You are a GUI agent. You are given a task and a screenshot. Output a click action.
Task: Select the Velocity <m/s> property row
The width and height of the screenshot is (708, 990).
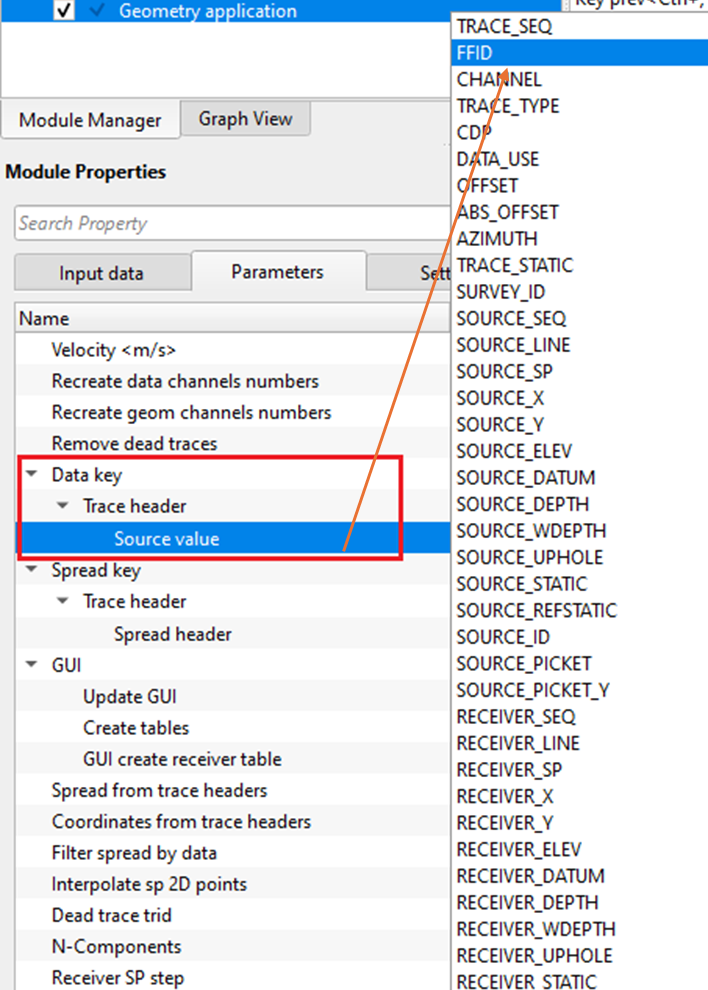pos(115,350)
